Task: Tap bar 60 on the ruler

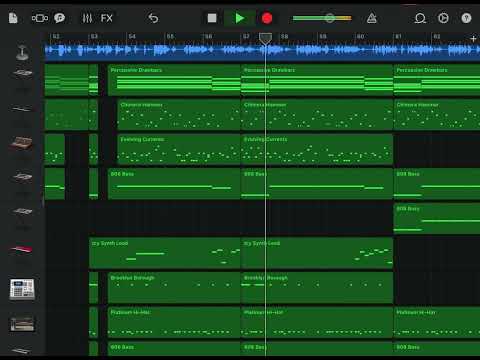Action: pos(361,37)
